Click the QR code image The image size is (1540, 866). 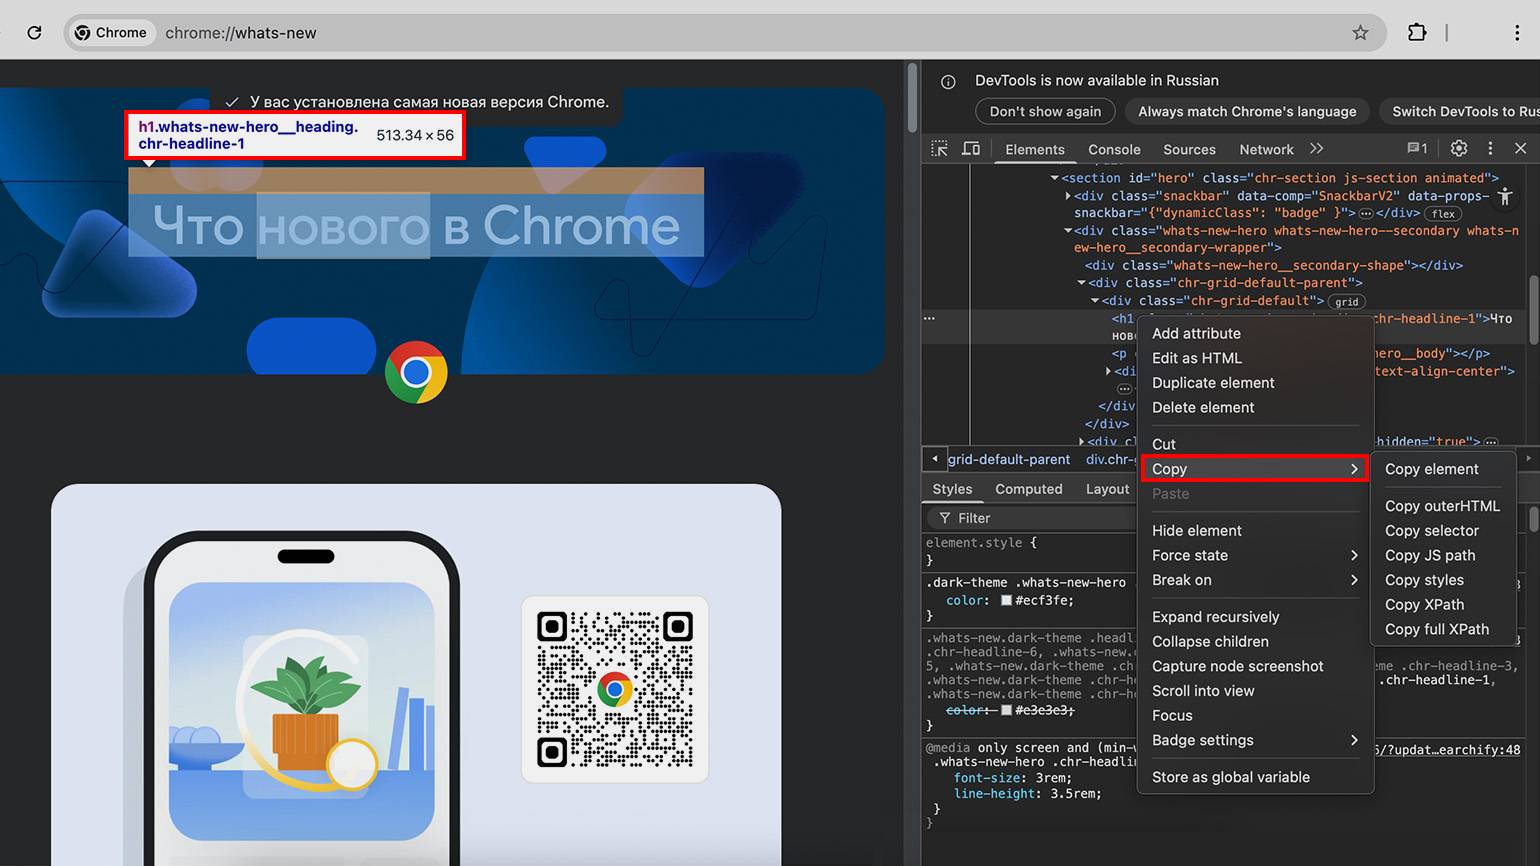615,689
